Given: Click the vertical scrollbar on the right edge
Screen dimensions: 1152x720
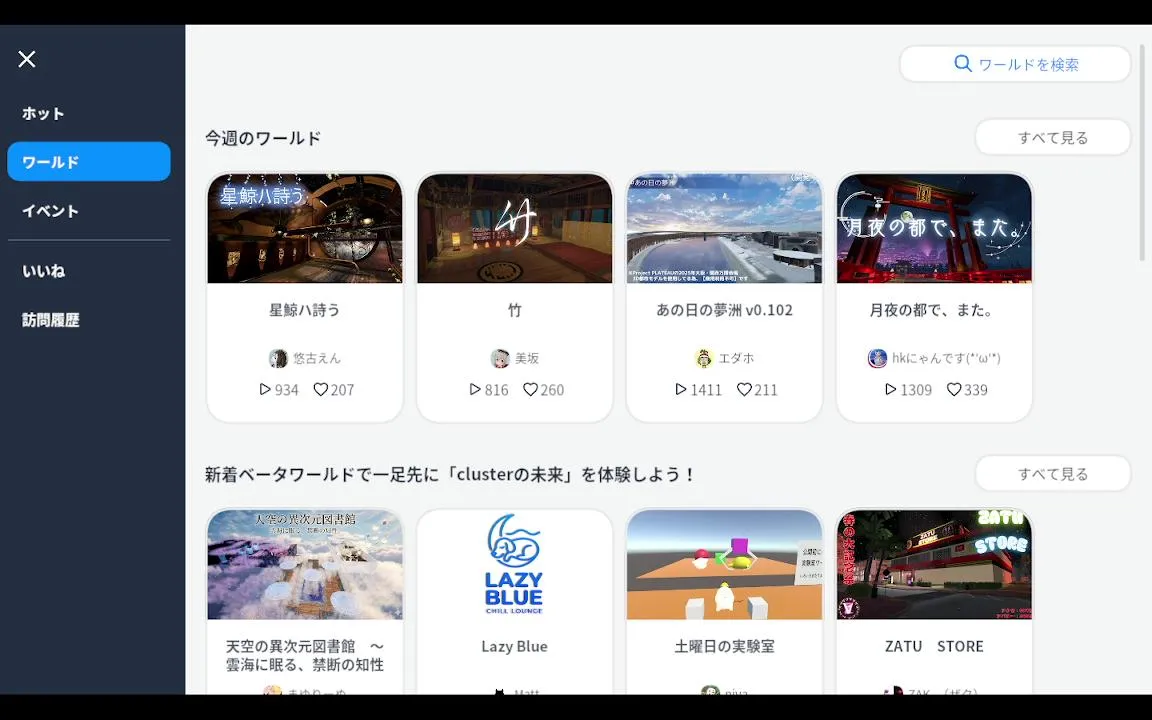Looking at the screenshot, I should 1142,153.
